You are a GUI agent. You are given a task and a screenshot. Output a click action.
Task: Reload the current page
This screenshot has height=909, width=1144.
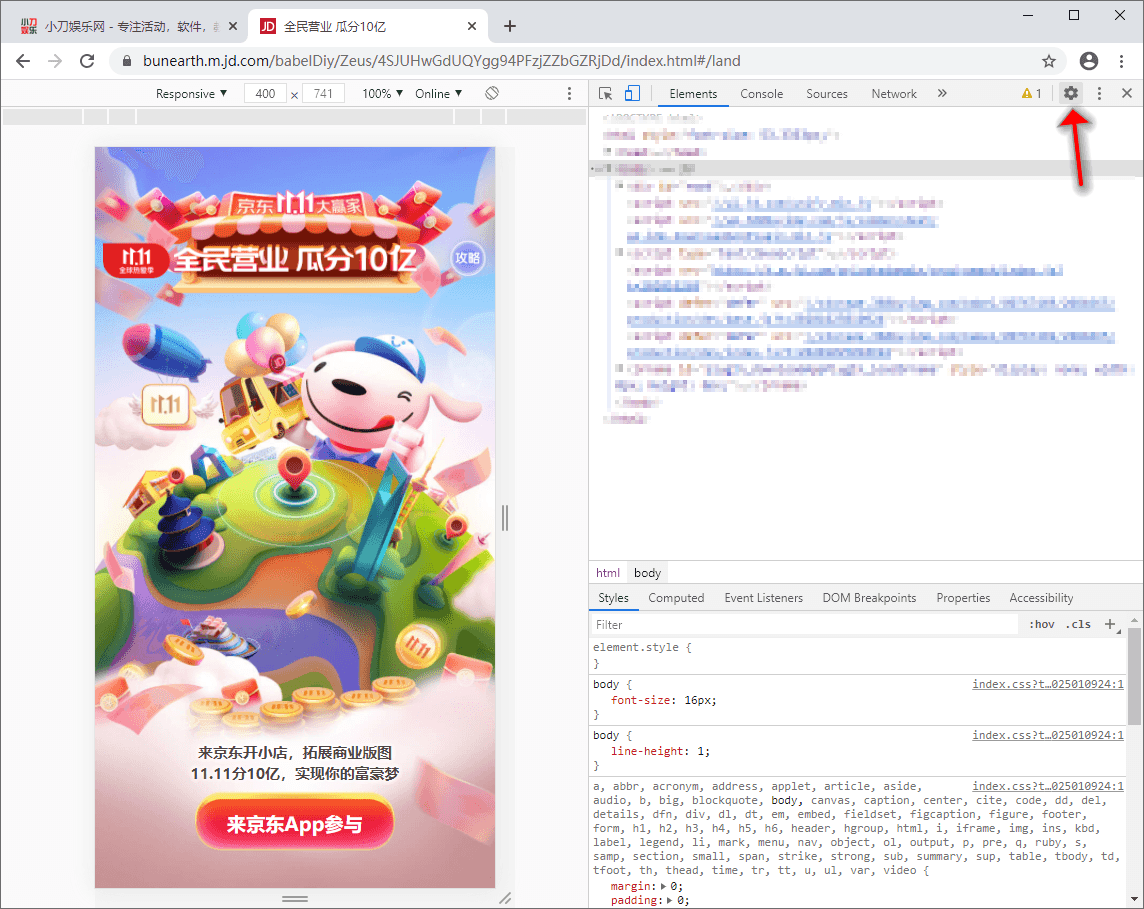87,61
